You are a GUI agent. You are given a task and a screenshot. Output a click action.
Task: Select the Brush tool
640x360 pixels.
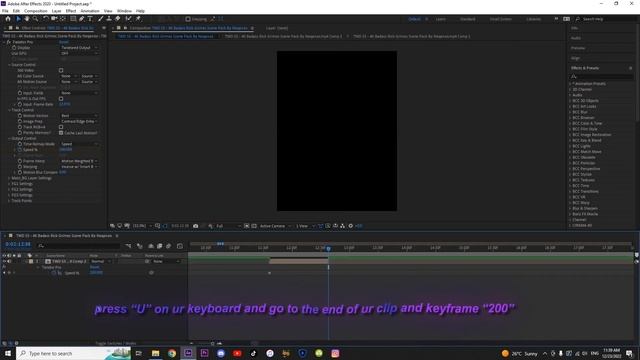pos(100,19)
